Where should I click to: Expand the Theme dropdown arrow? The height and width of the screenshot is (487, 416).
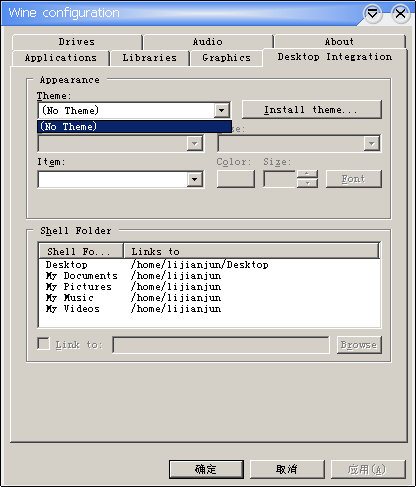(221, 110)
